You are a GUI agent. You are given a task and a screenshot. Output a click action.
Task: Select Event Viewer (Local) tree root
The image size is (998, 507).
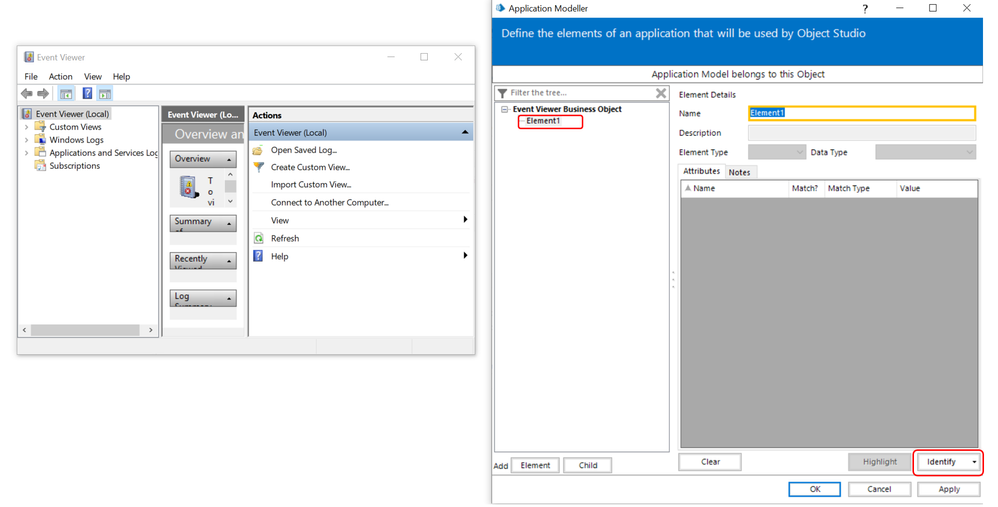click(x=73, y=114)
